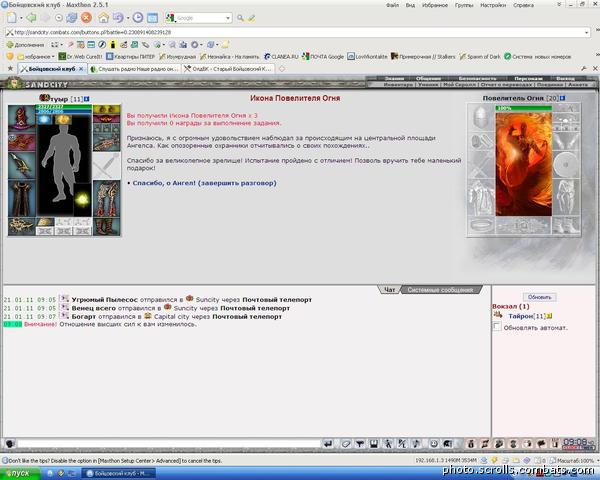Open the ПОЧТА Google bookmark
Image resolution: width=600 pixels, height=480 pixels.
[x=323, y=57]
